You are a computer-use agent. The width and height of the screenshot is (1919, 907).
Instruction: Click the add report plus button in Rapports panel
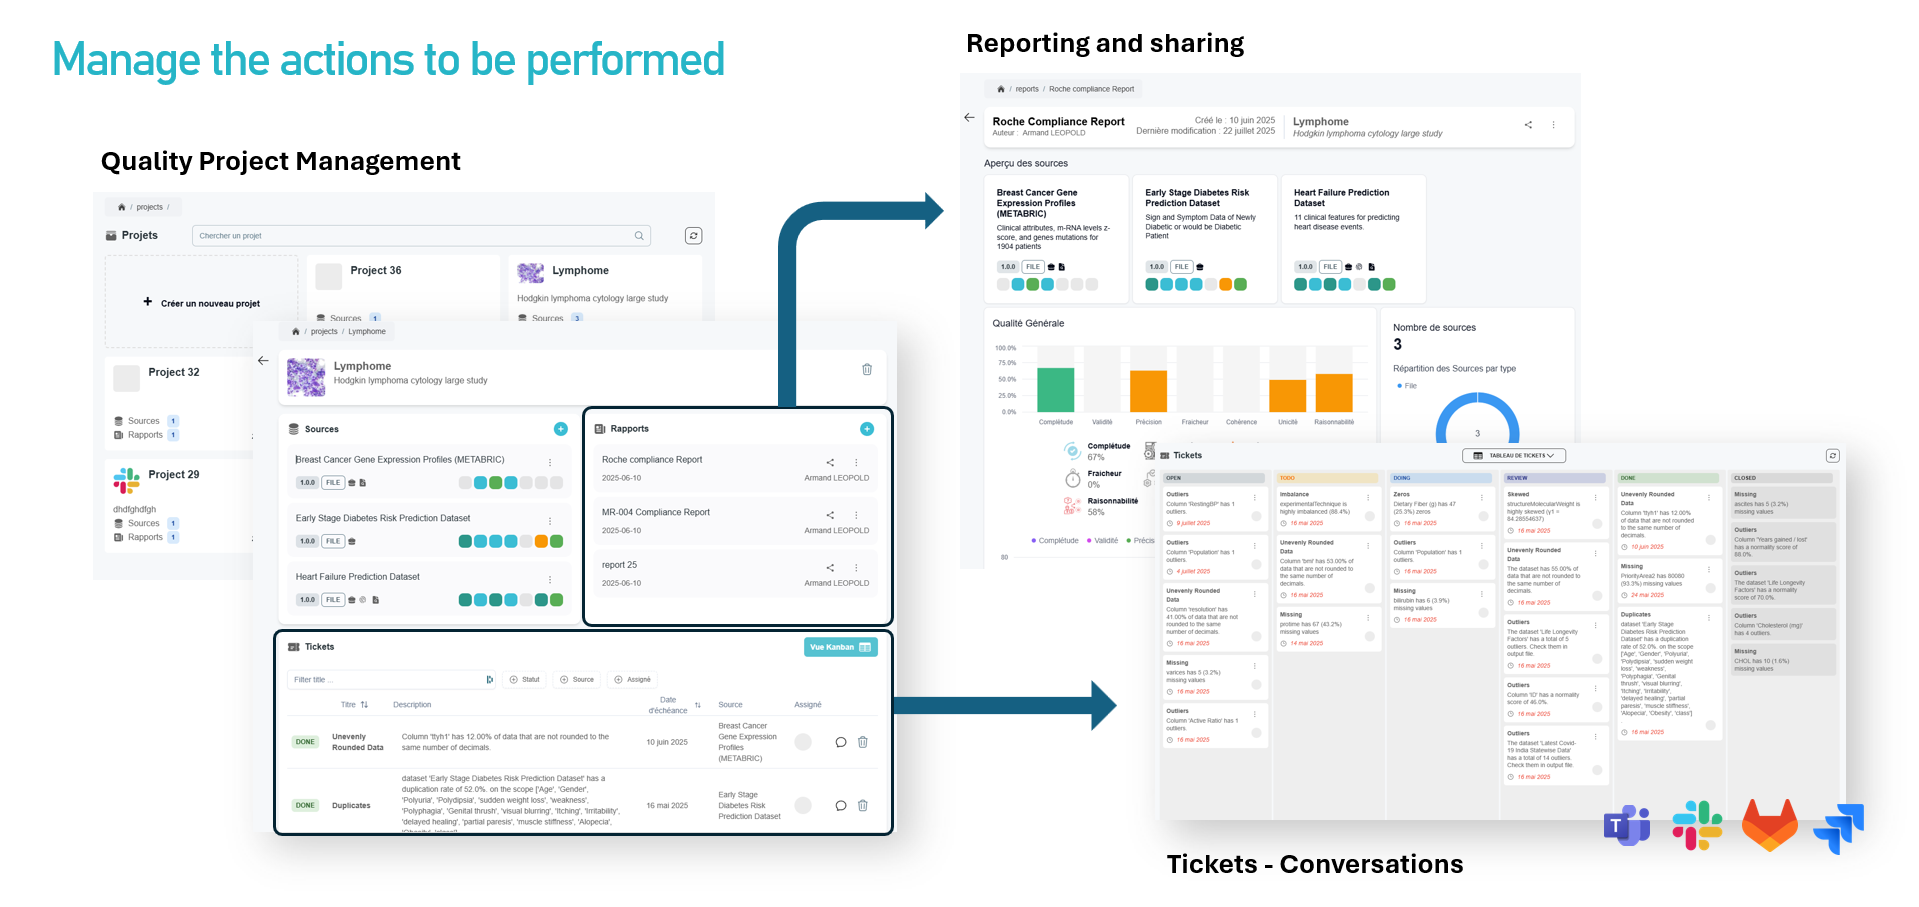[867, 429]
